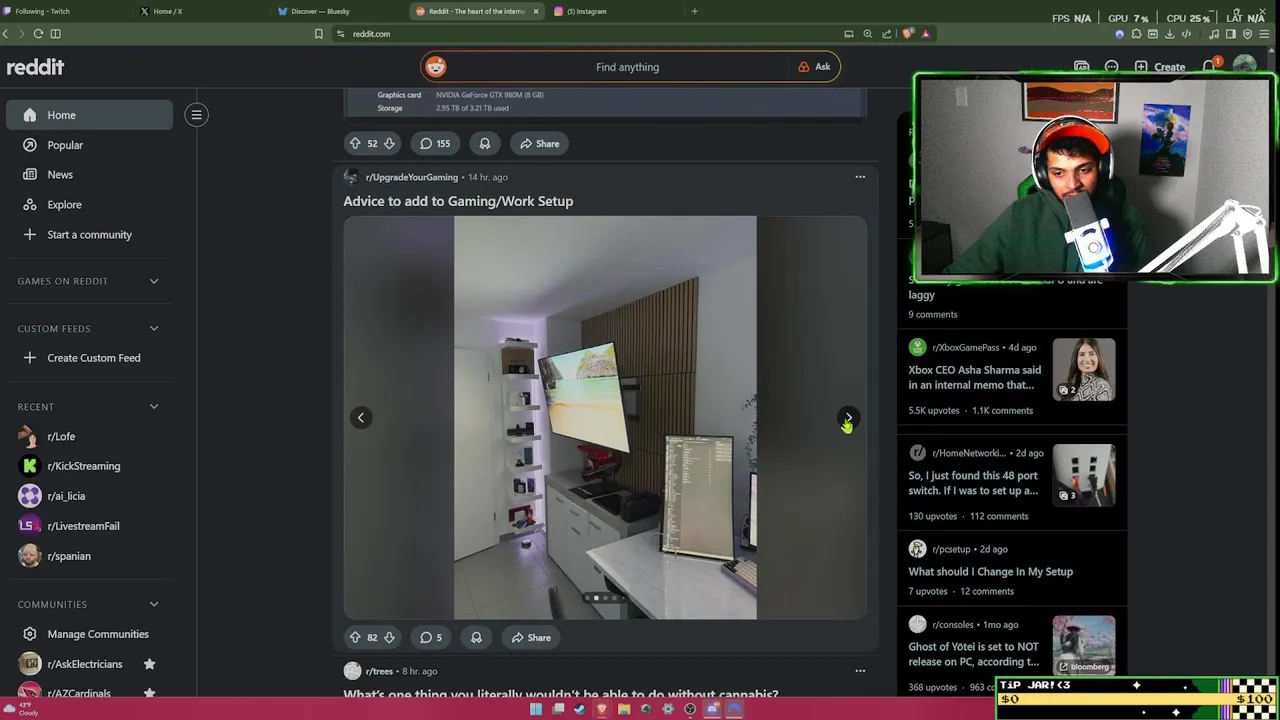This screenshot has width=1280, height=720.
Task: Close the Reddit browser tab
Action: click(536, 11)
